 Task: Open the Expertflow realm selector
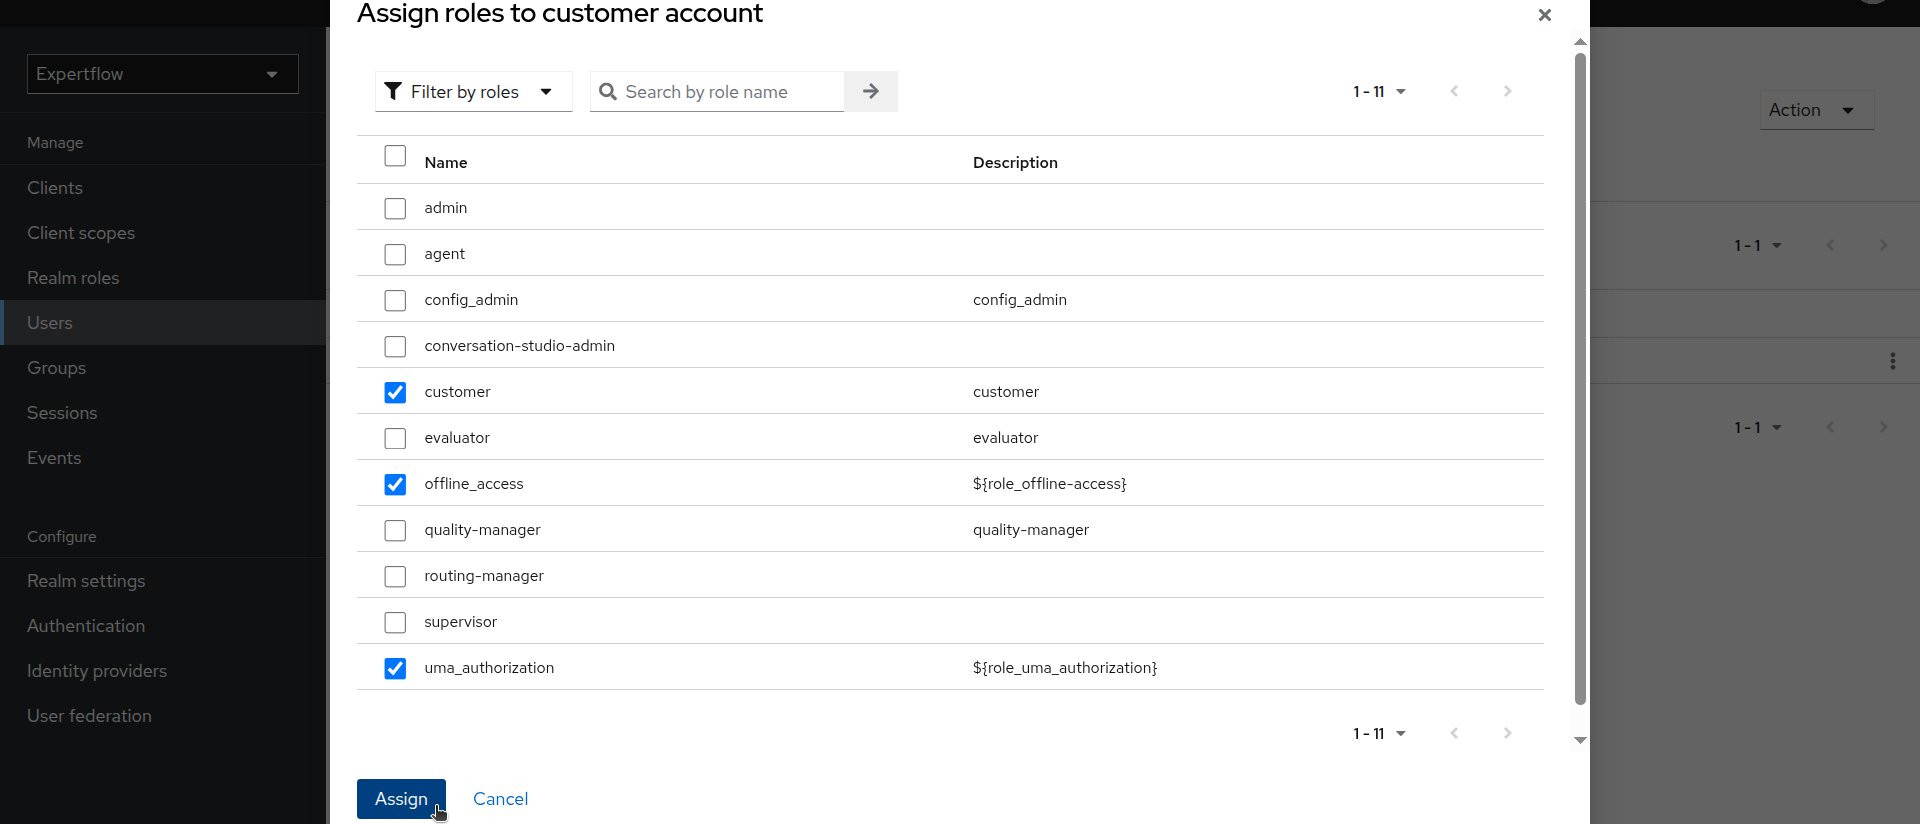[x=162, y=74]
